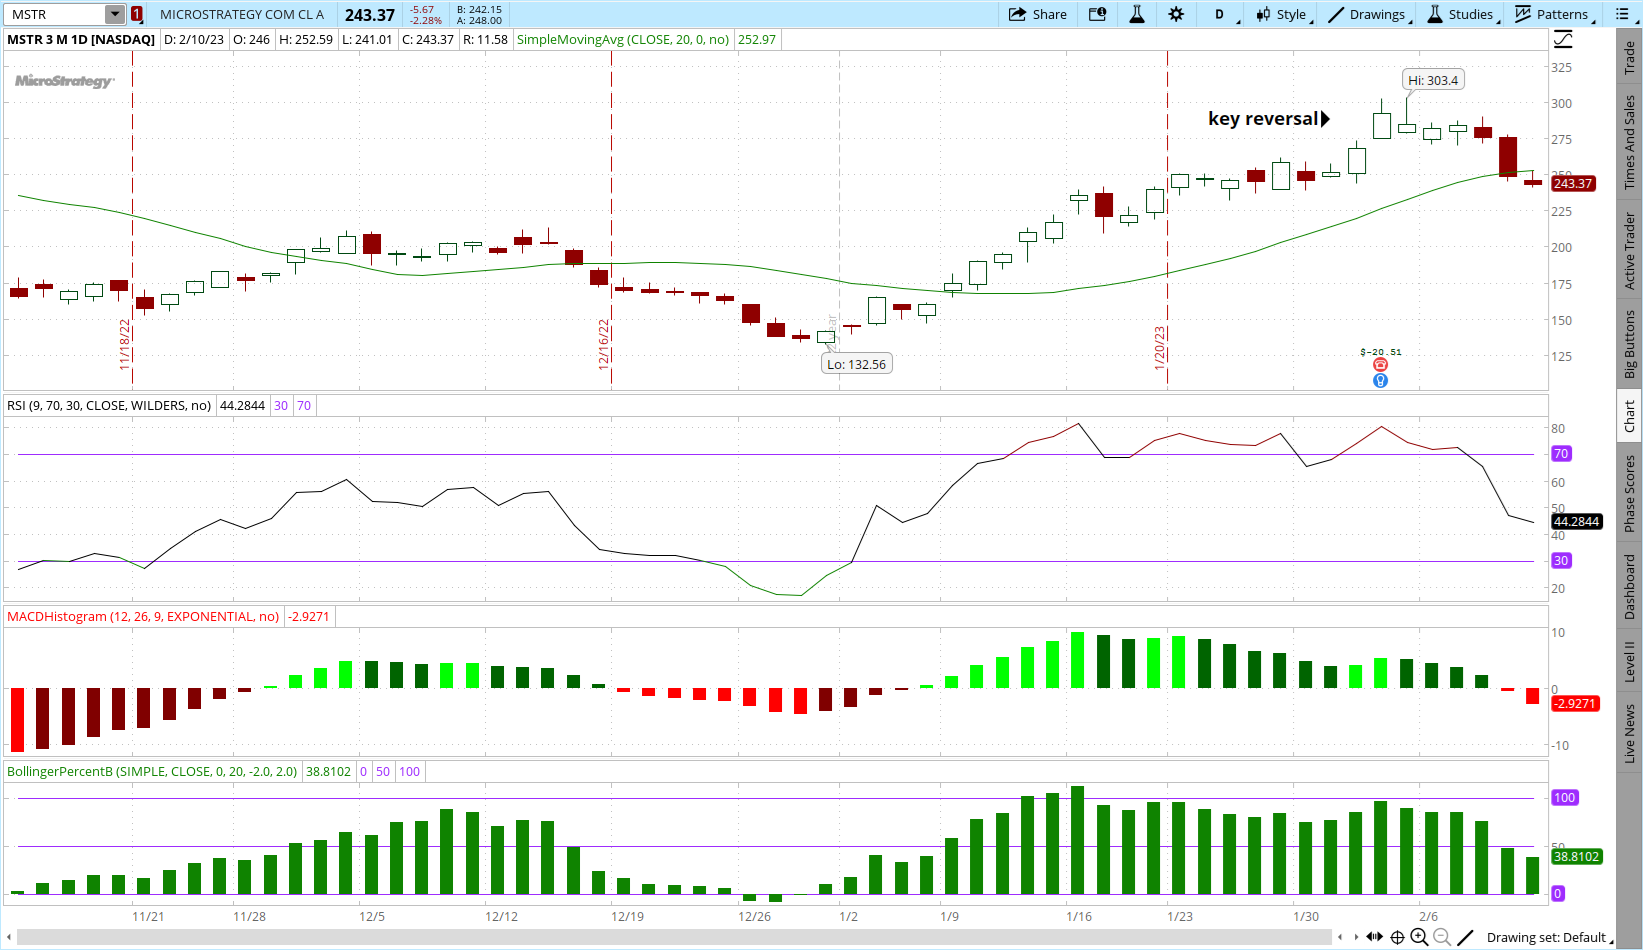
Task: Open Drawing set: Default dropdown
Action: coord(1549,937)
